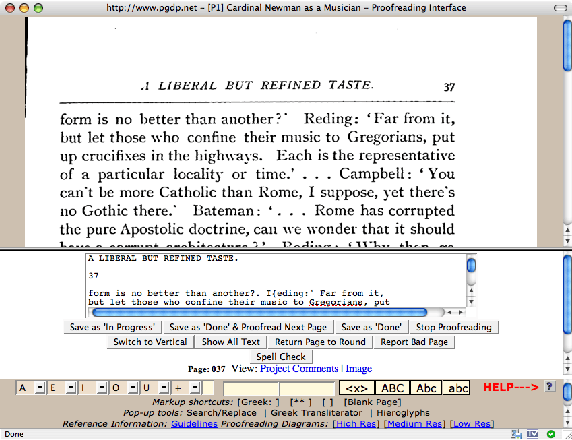Open the Hieroglyphs pop-up tool
This screenshot has height=440, width=572.
click(403, 413)
